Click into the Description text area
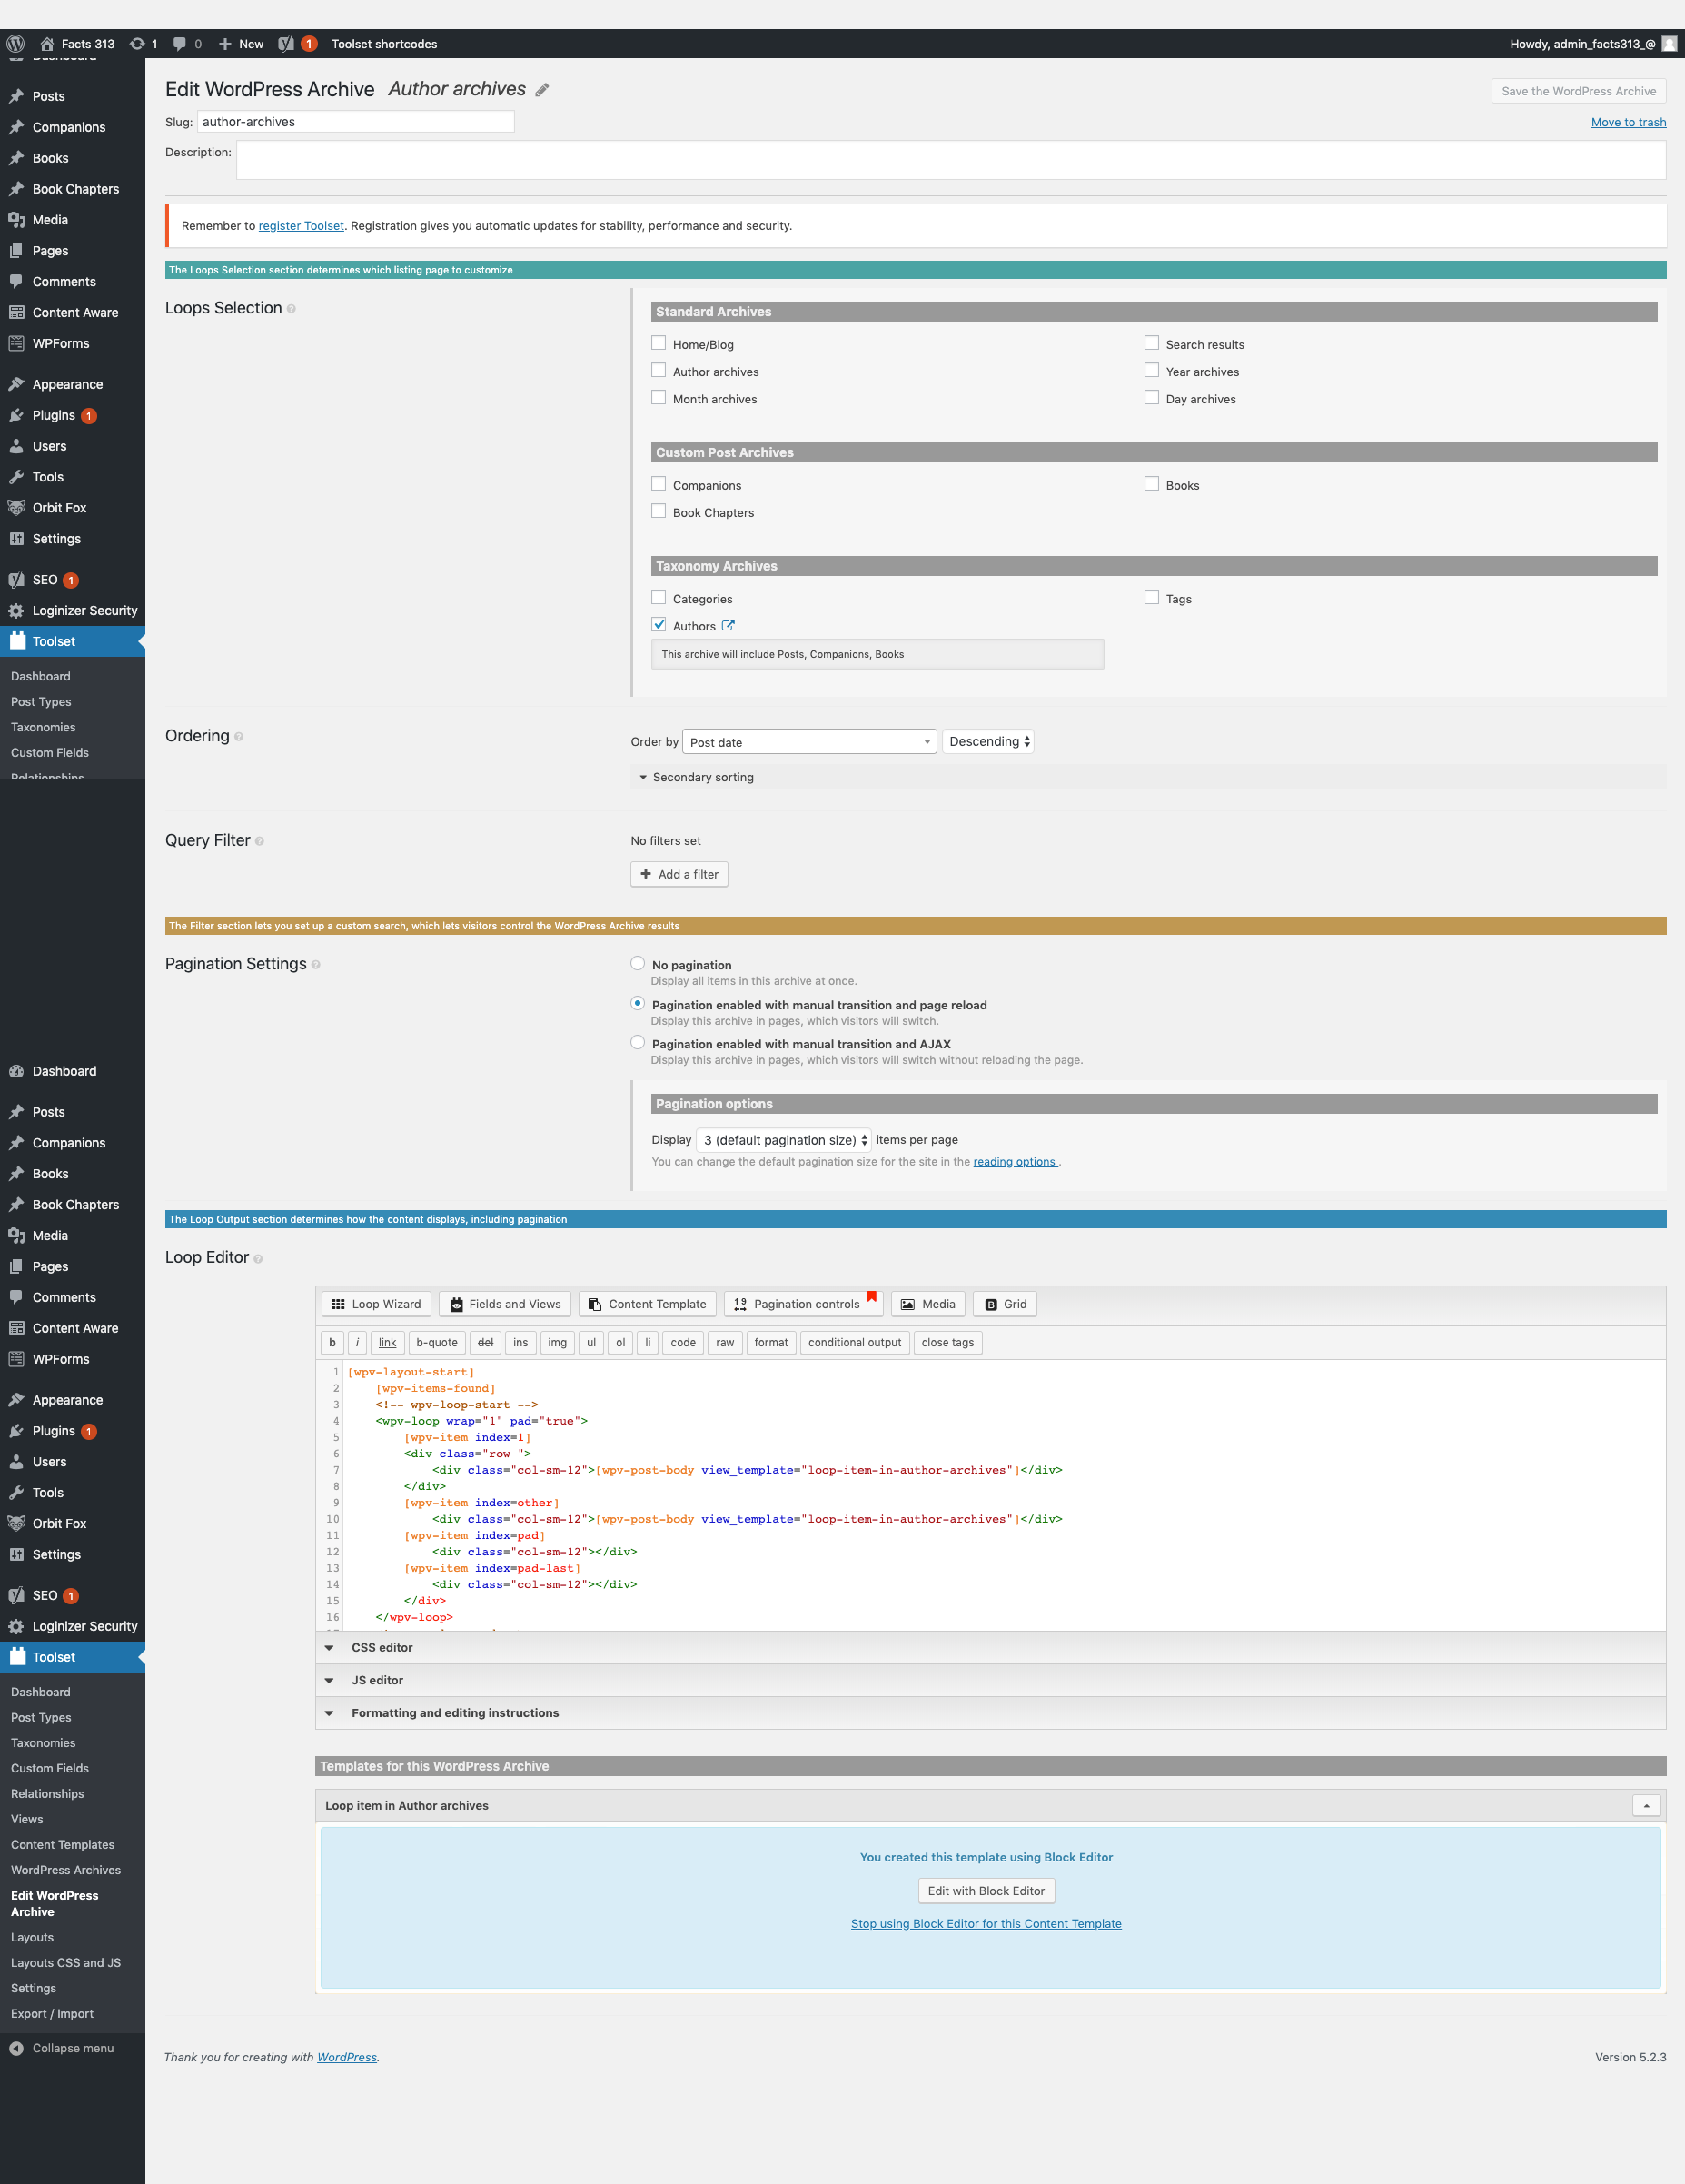 pyautogui.click(x=951, y=160)
